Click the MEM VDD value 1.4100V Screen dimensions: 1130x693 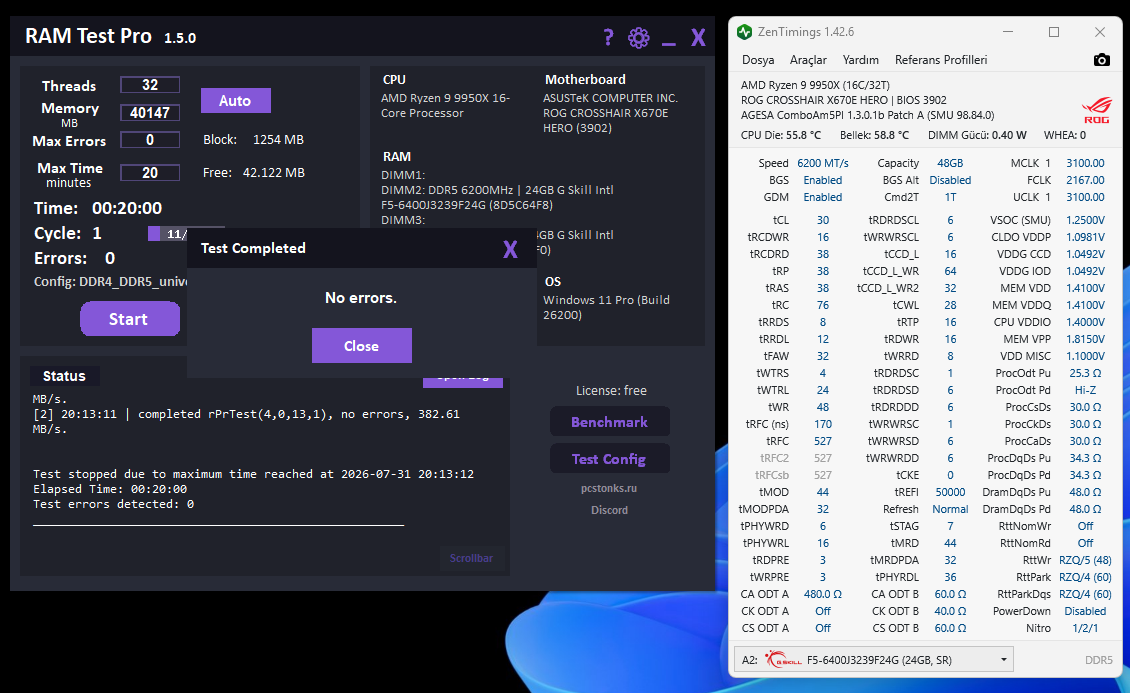(x=1085, y=288)
